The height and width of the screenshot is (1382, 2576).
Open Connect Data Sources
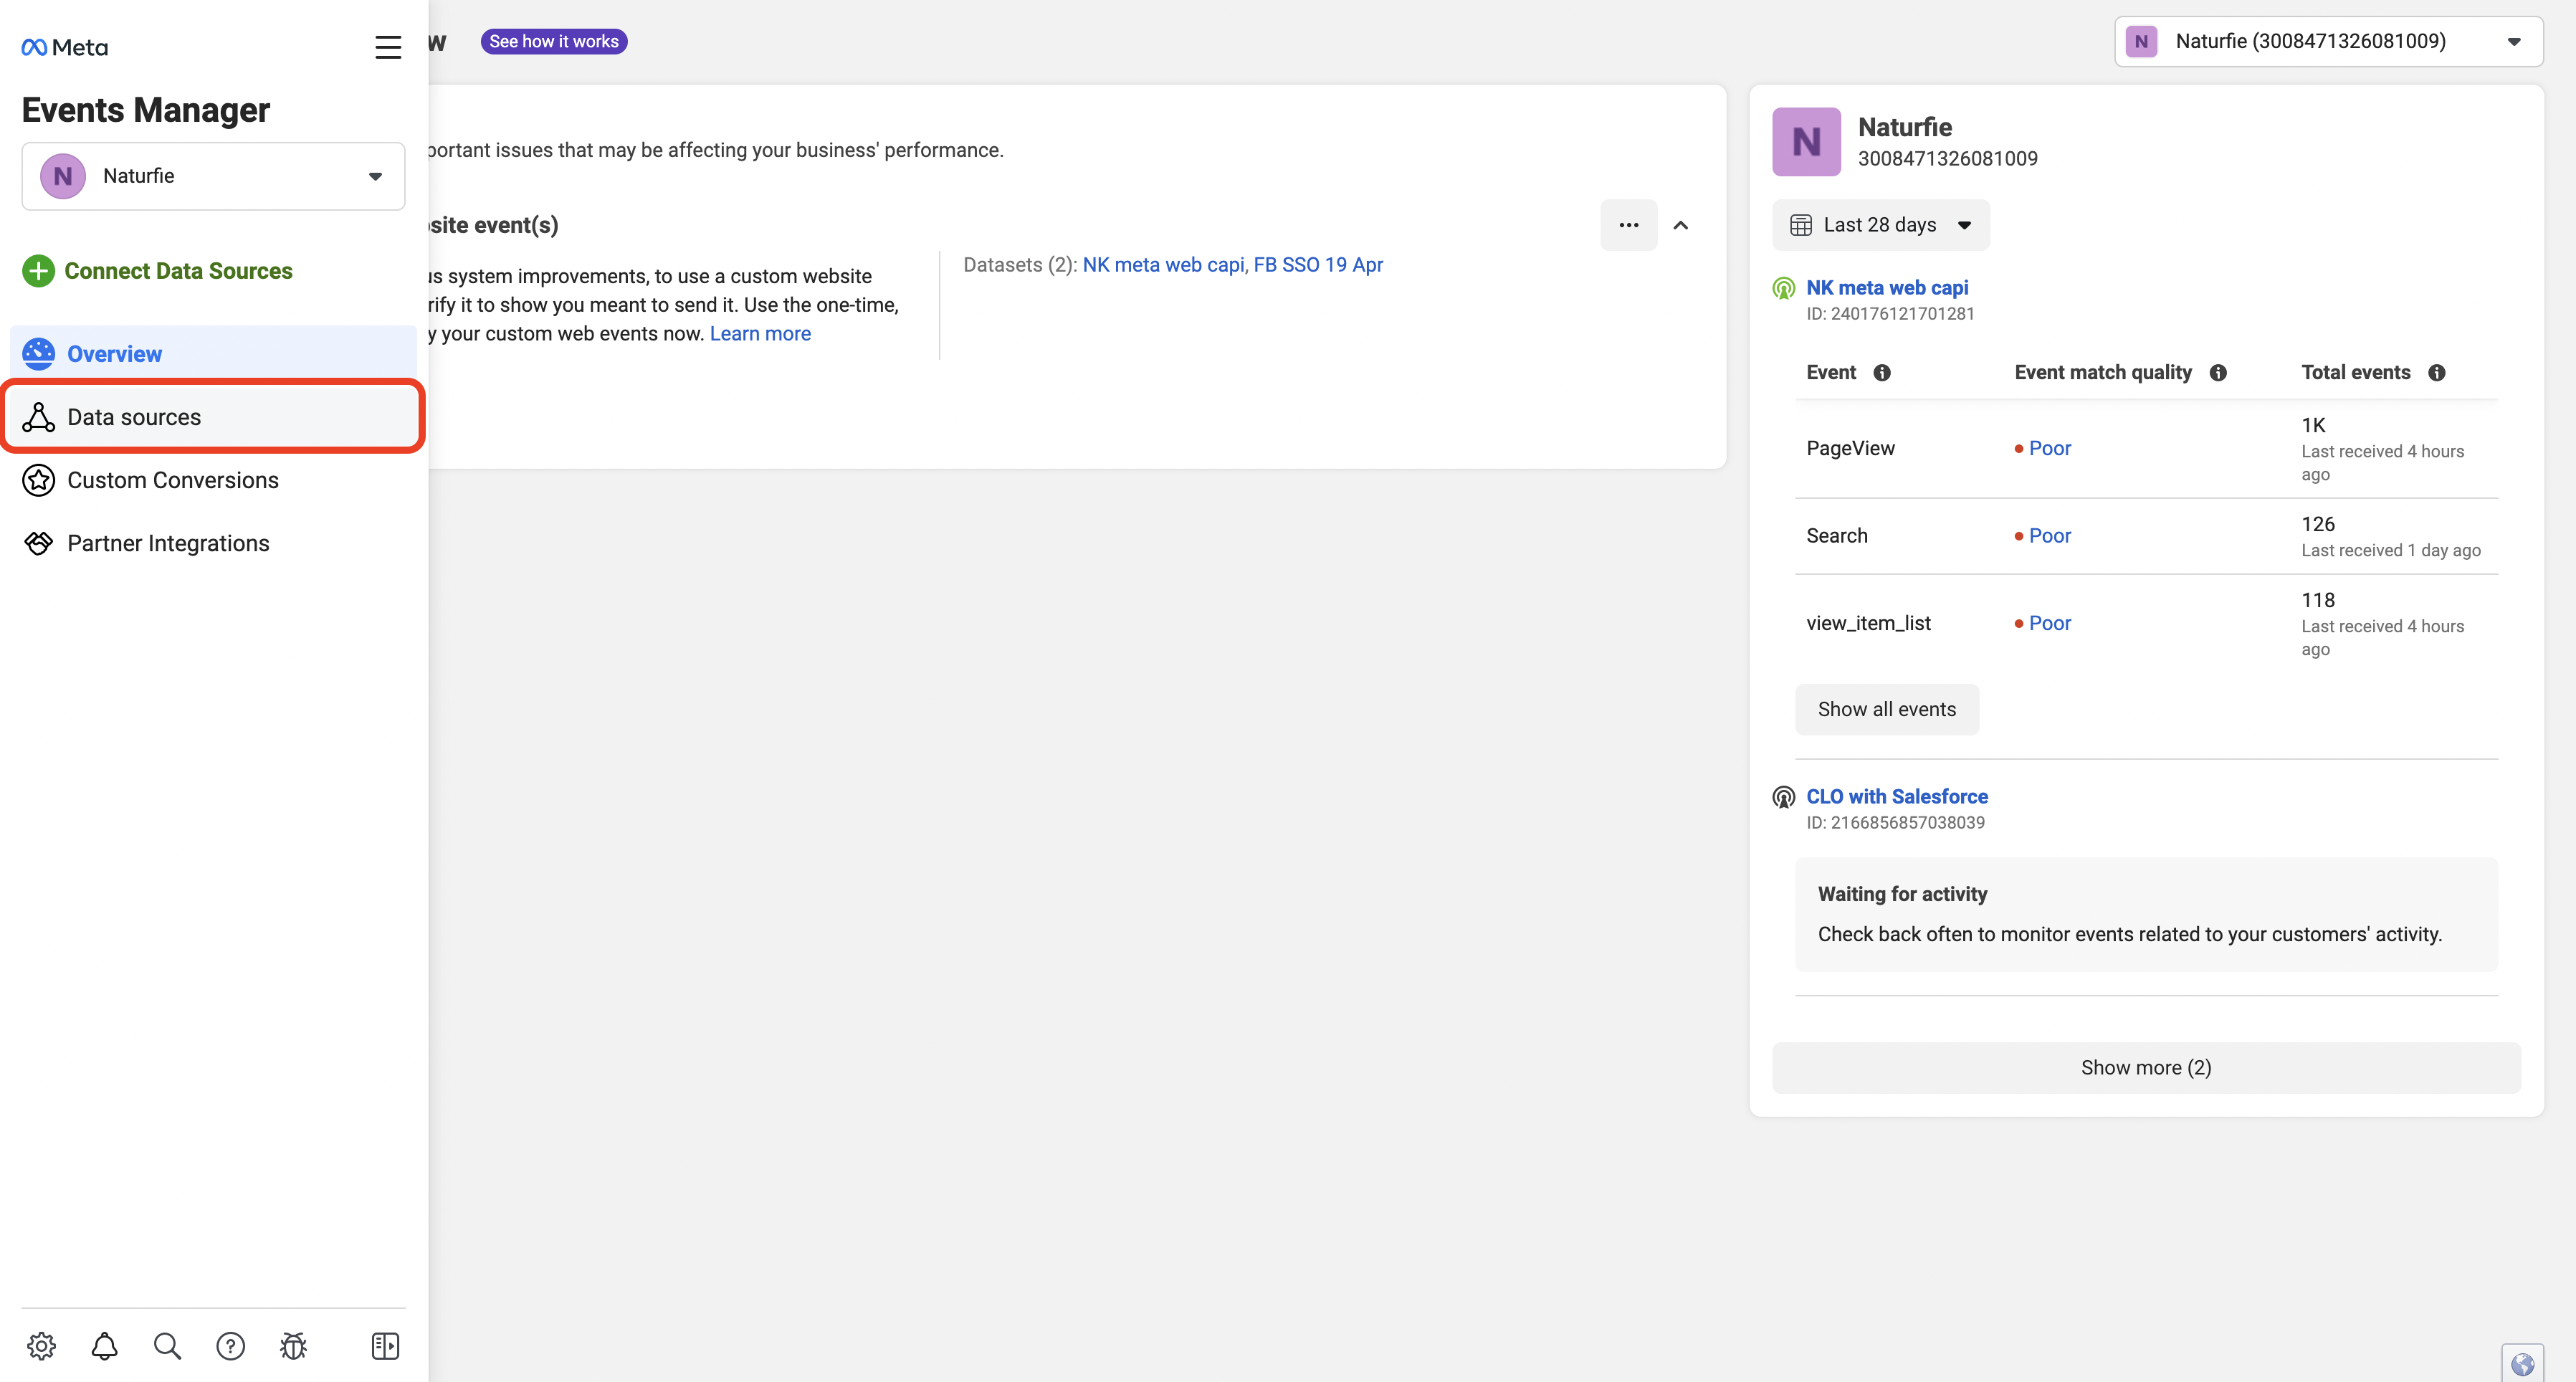pyautogui.click(x=178, y=271)
